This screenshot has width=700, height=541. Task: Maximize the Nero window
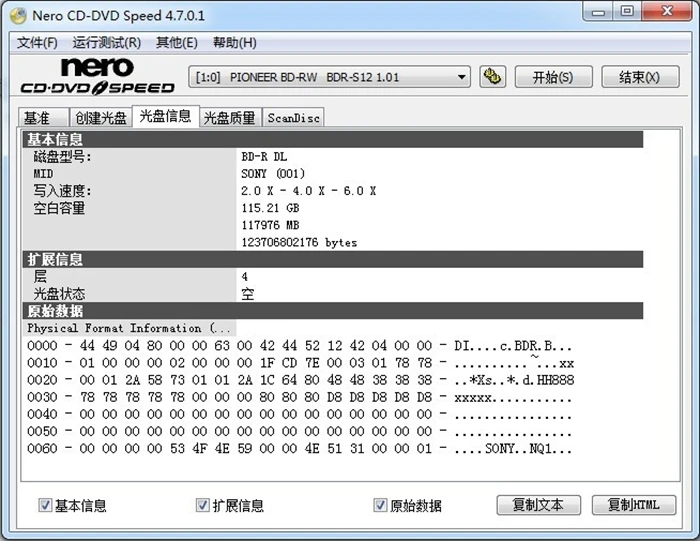coord(627,11)
